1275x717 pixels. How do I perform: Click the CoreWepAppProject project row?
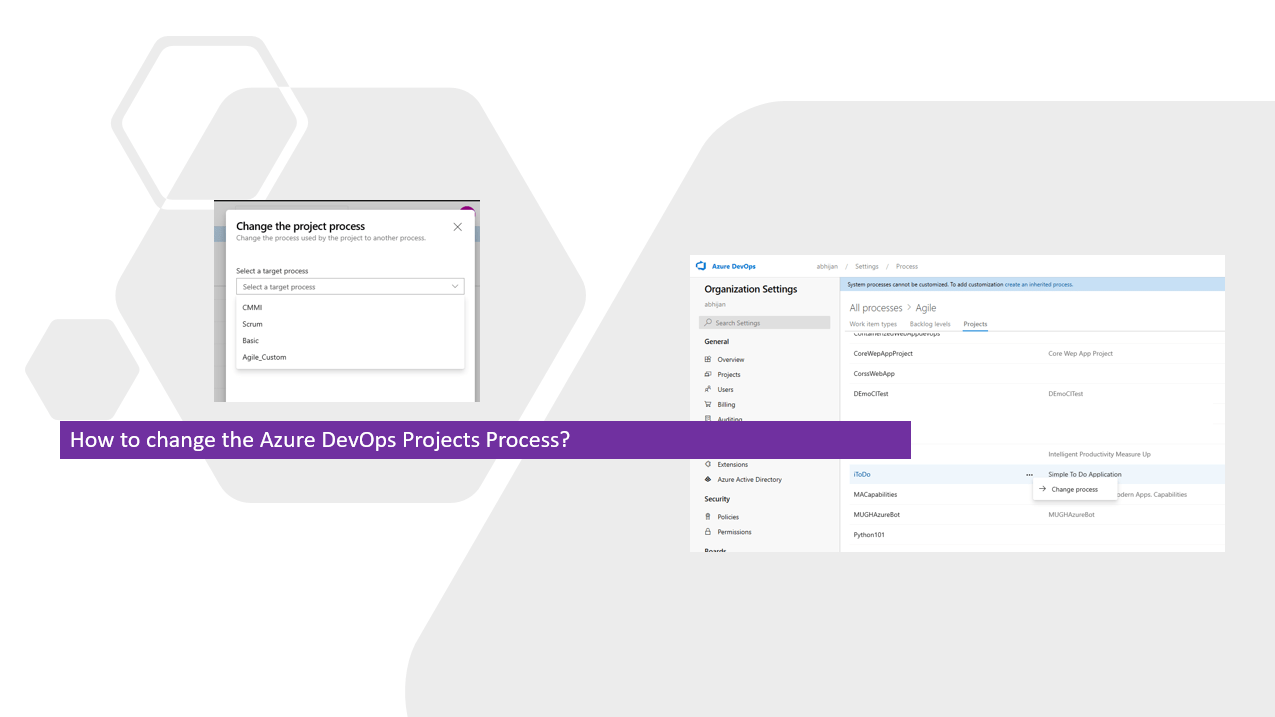click(1037, 353)
